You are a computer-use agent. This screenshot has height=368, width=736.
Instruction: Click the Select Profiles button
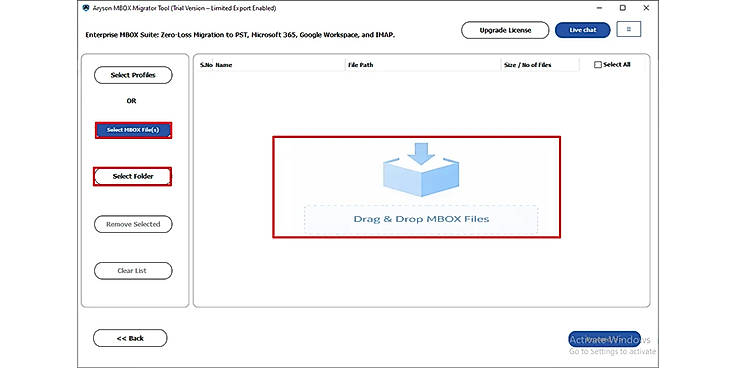[x=133, y=75]
